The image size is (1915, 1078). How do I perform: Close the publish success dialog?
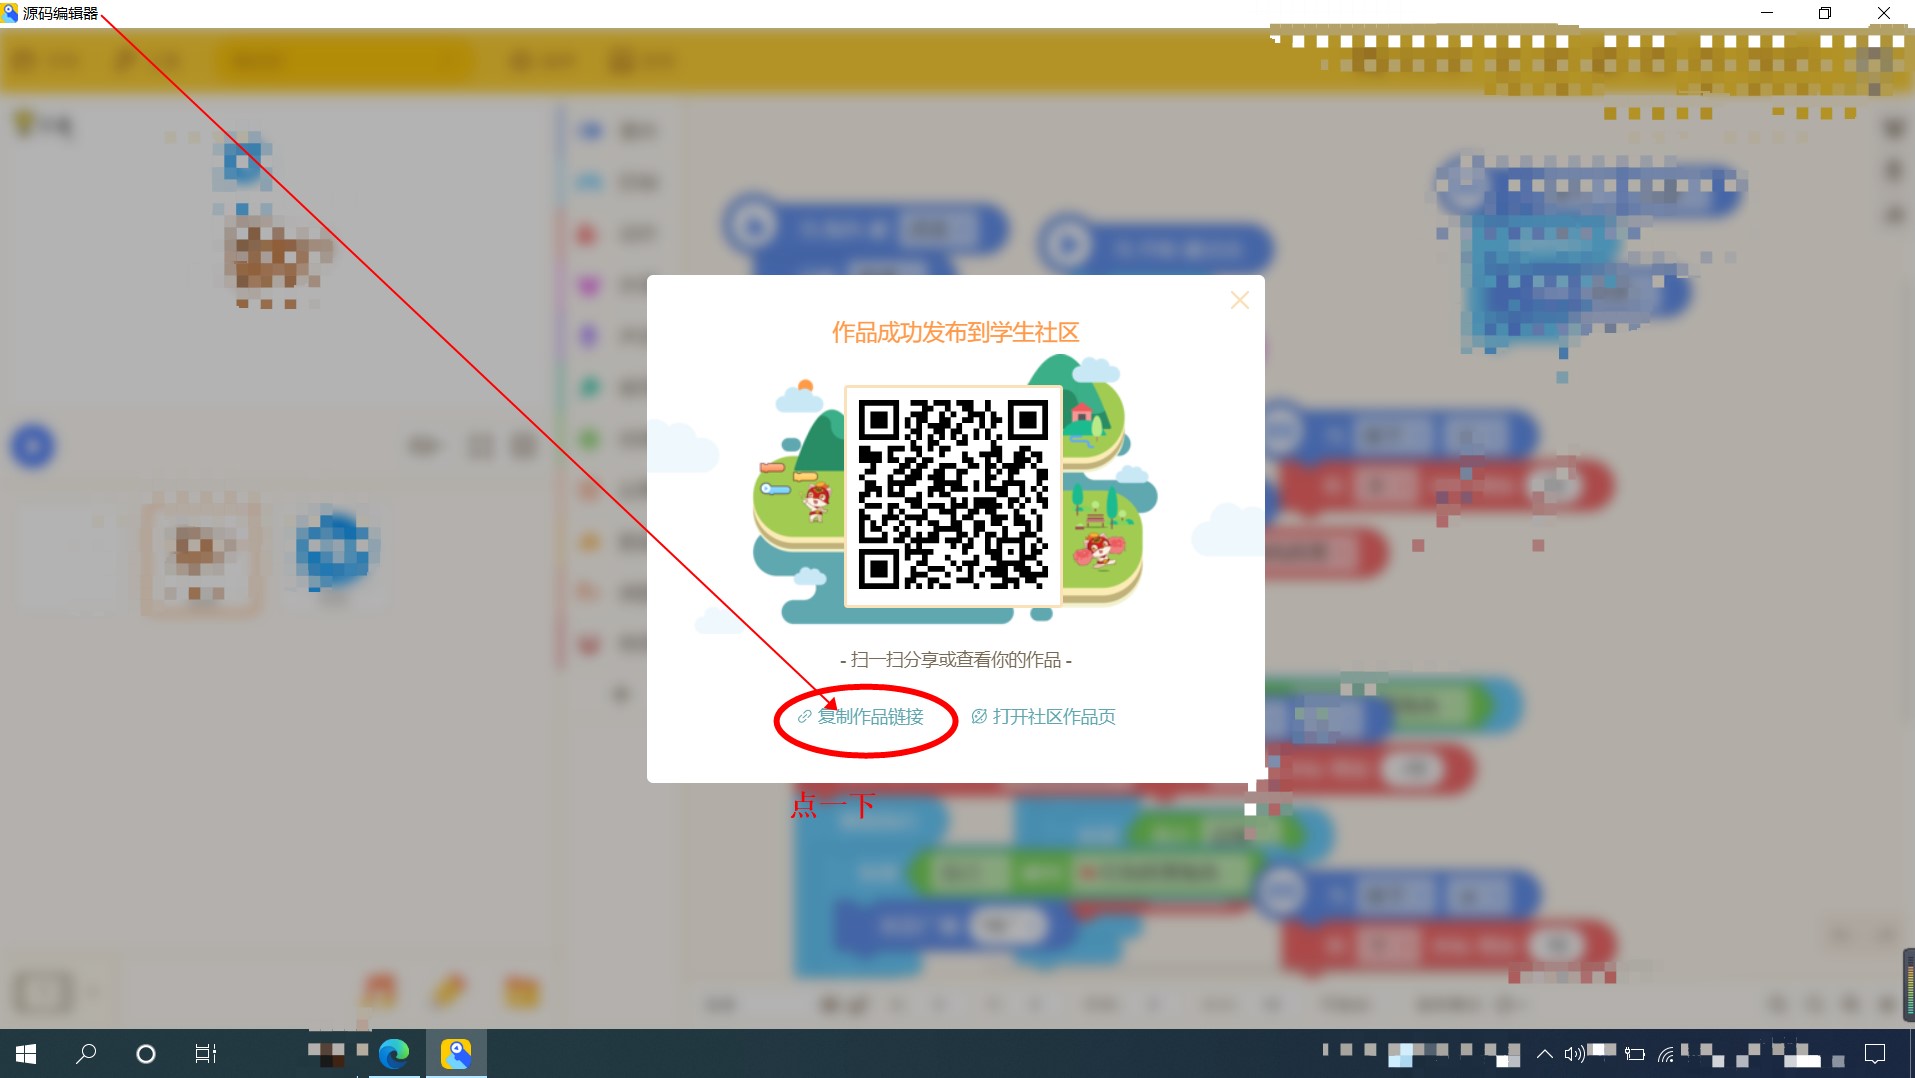(1239, 300)
